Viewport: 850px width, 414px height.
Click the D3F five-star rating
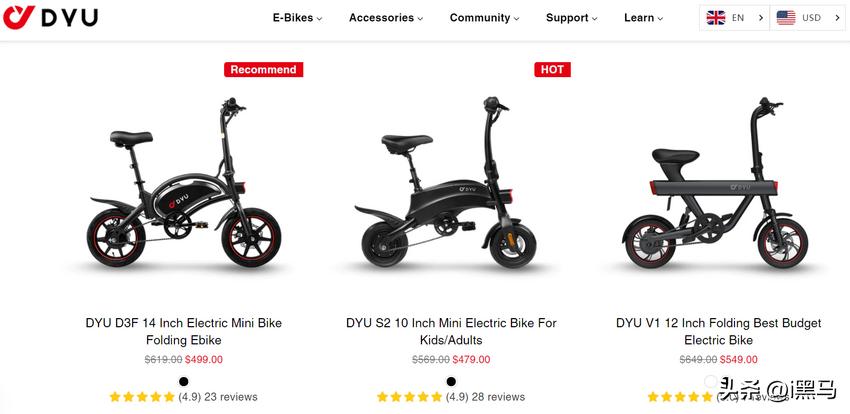pyautogui.click(x=142, y=397)
